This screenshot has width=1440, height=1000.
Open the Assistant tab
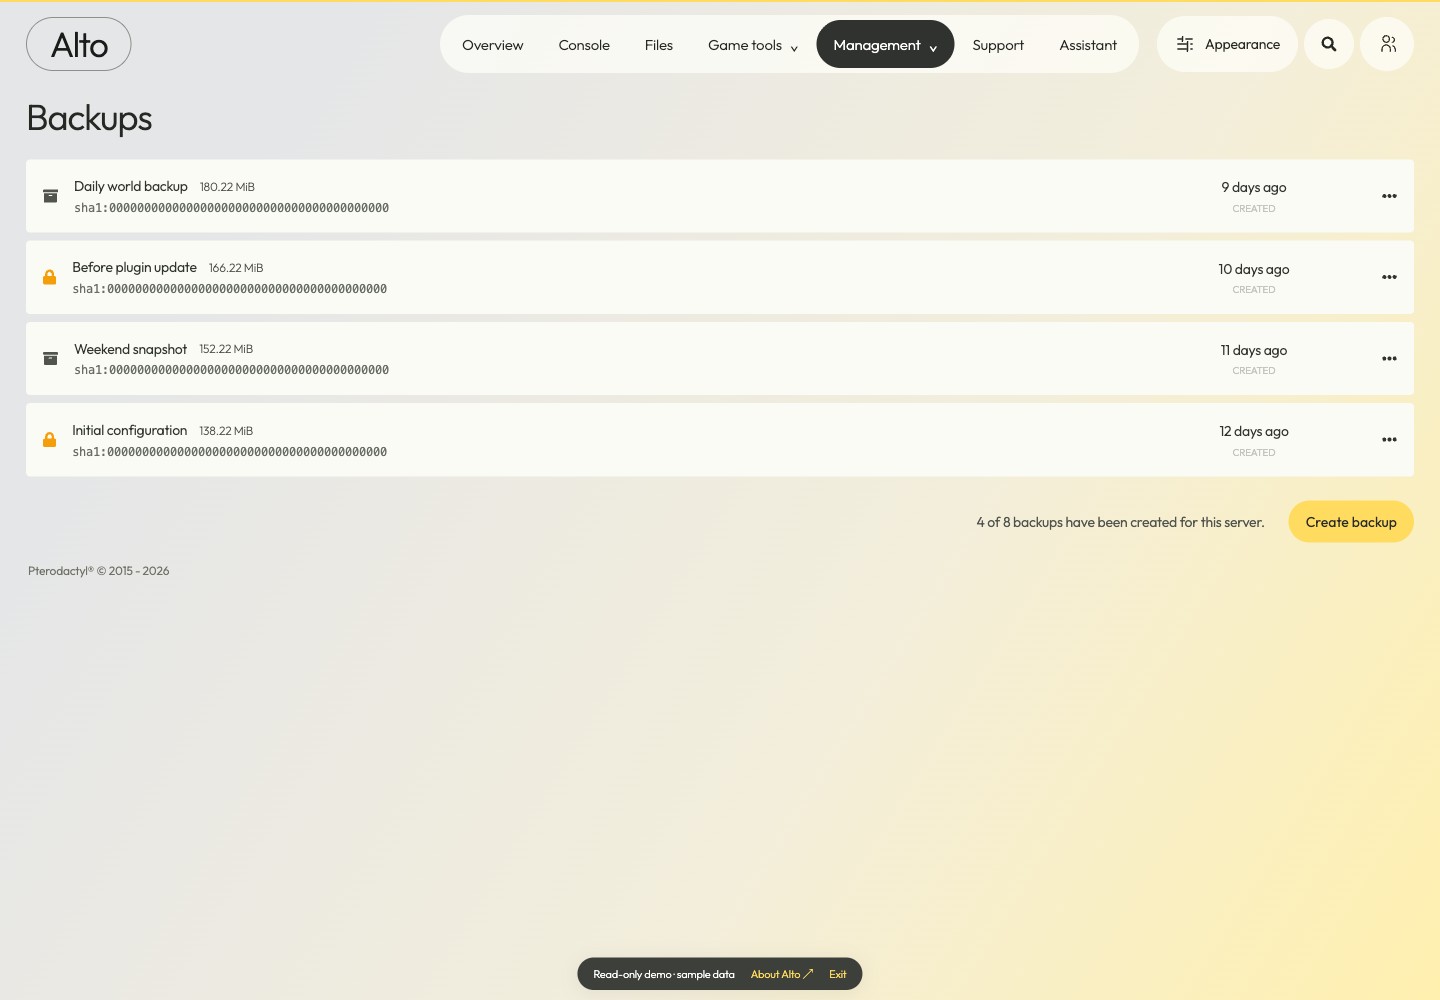(1088, 45)
